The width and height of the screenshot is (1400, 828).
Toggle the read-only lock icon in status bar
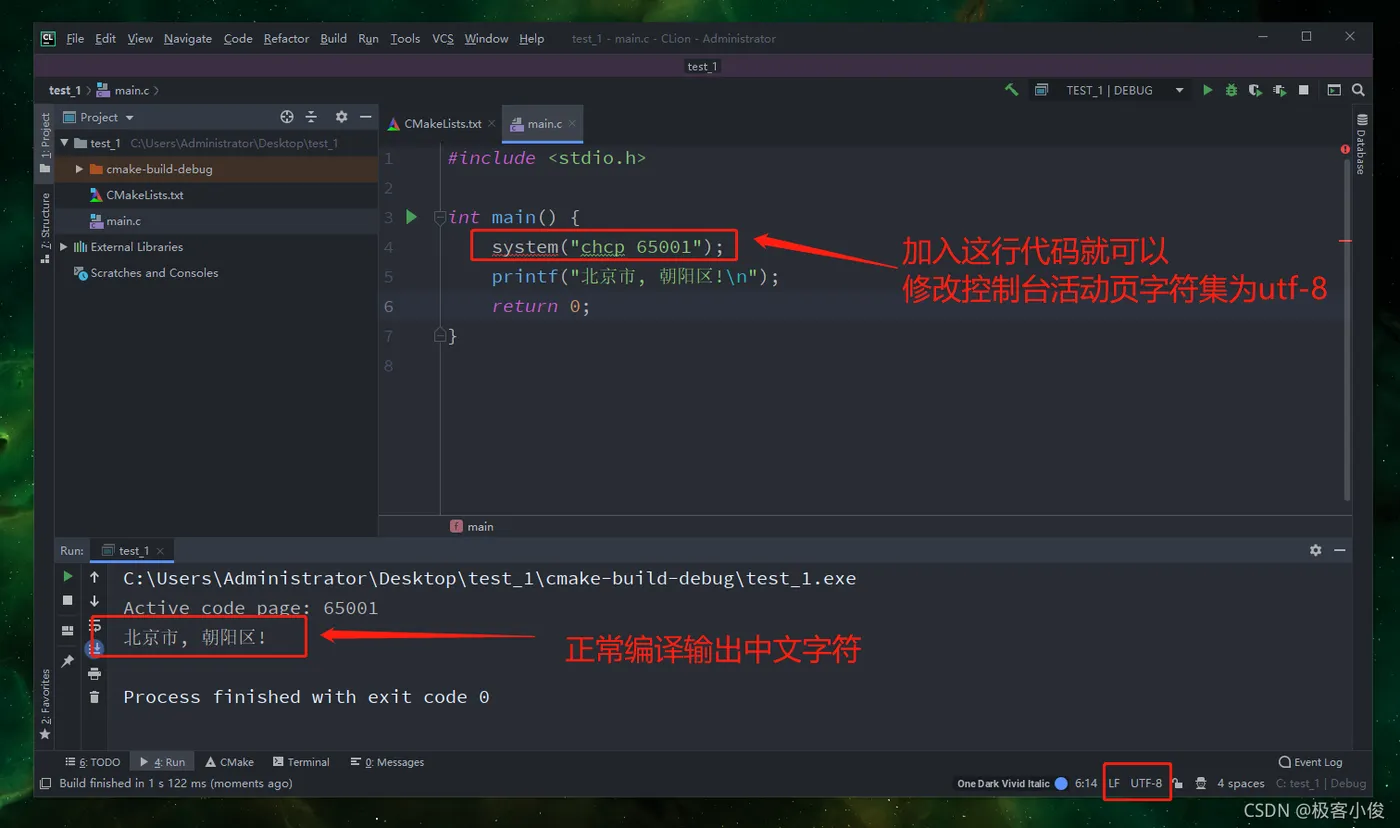tap(1179, 784)
